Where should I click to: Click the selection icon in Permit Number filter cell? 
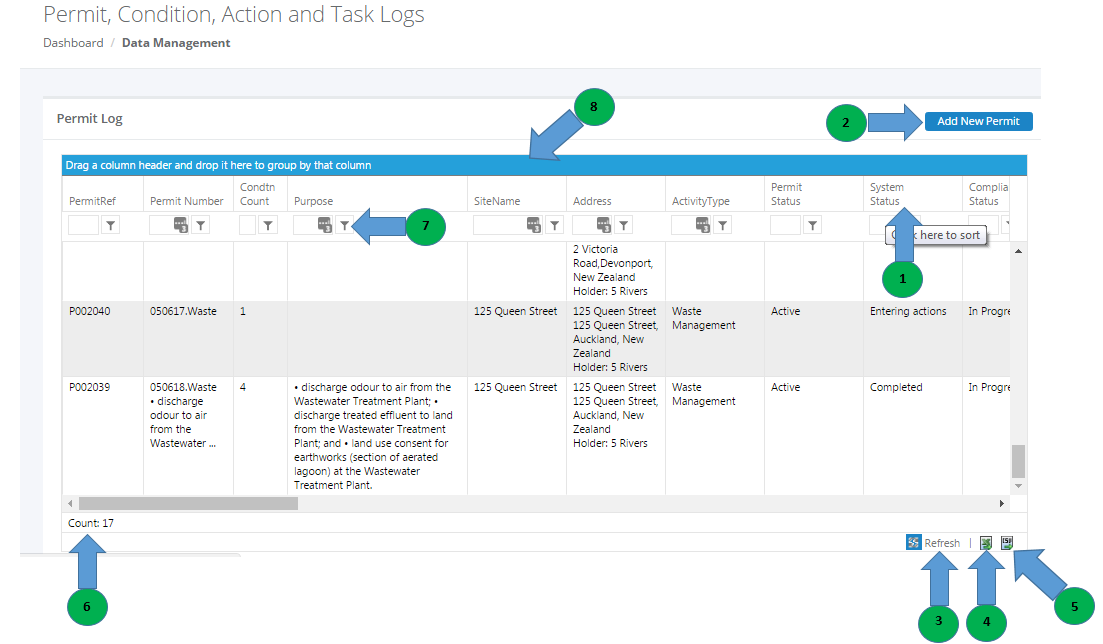point(181,224)
